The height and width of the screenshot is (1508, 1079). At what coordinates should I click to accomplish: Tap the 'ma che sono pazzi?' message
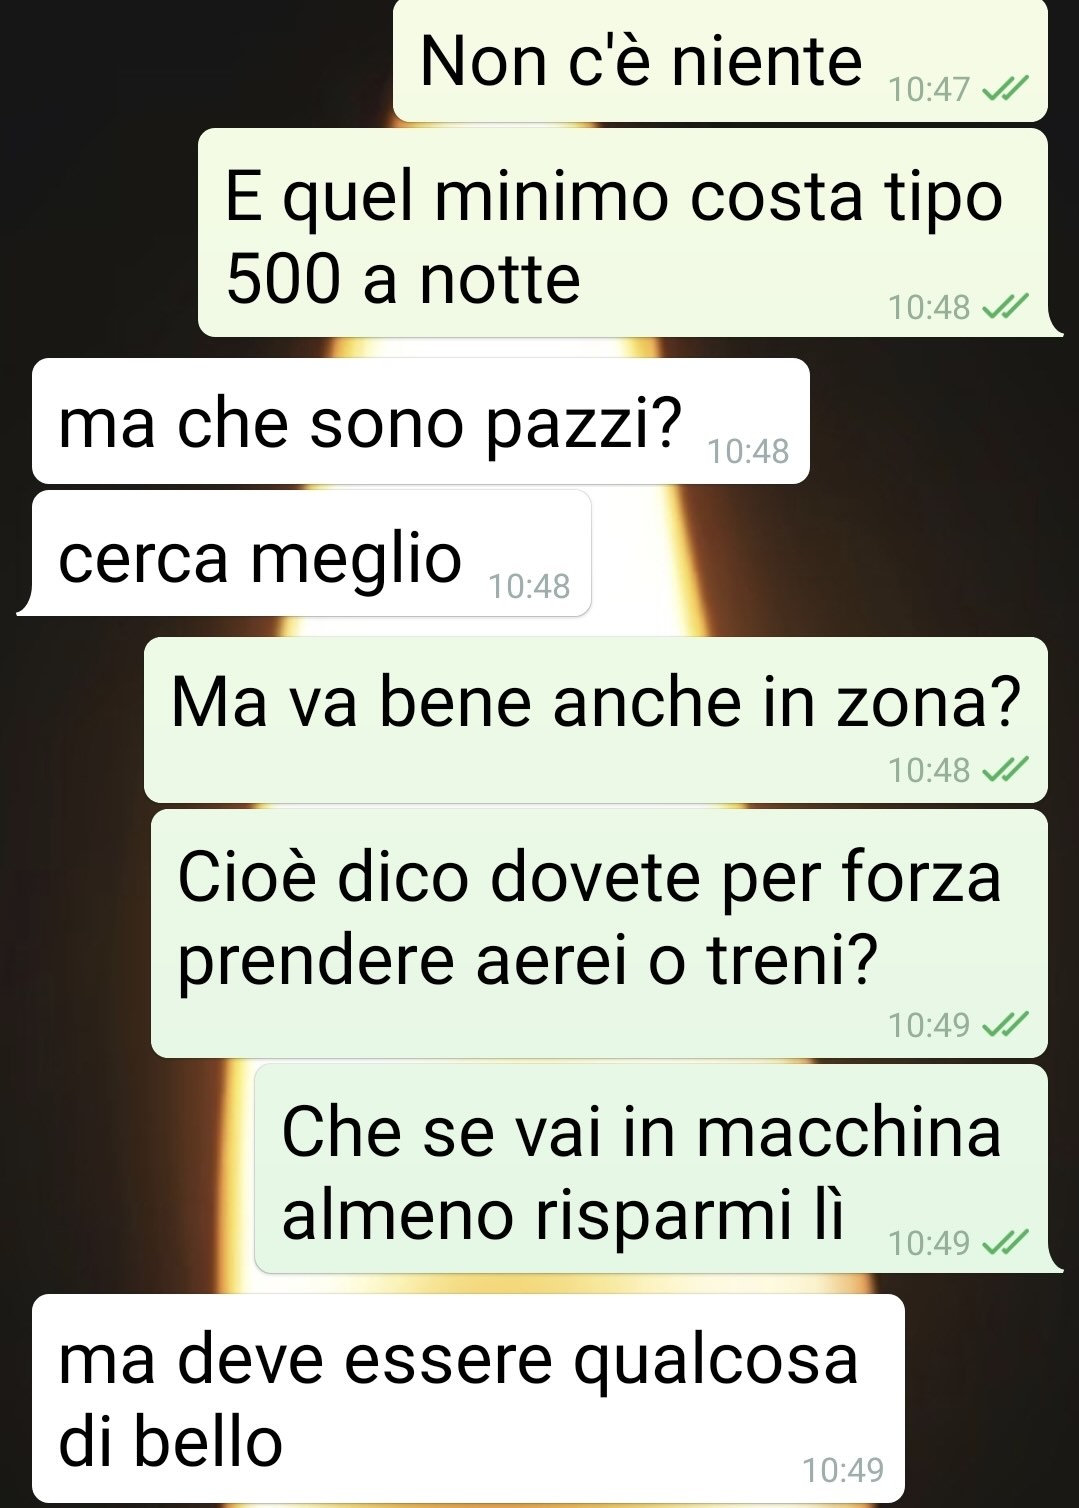420,421
